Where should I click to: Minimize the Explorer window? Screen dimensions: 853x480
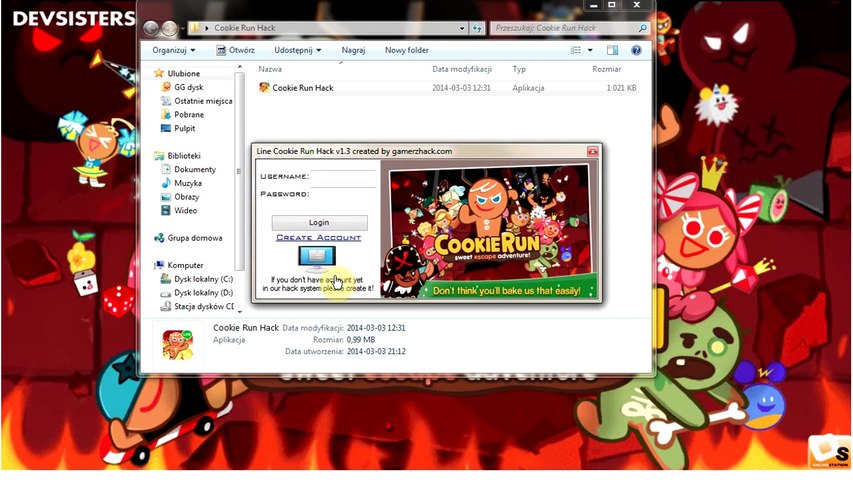pos(594,5)
